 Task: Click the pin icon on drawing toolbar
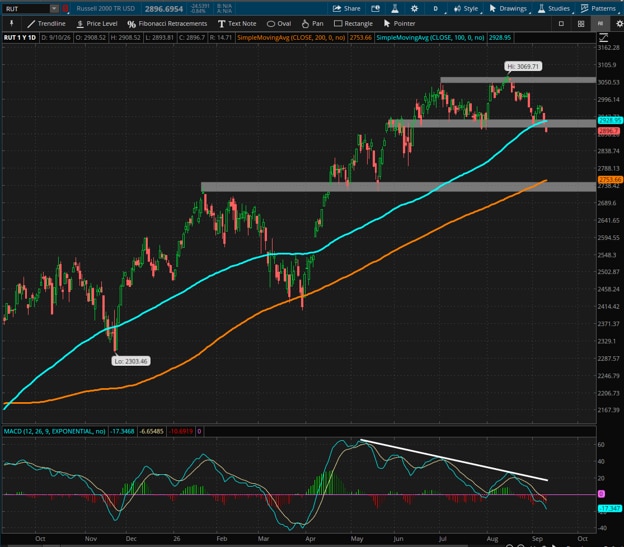coord(12,23)
